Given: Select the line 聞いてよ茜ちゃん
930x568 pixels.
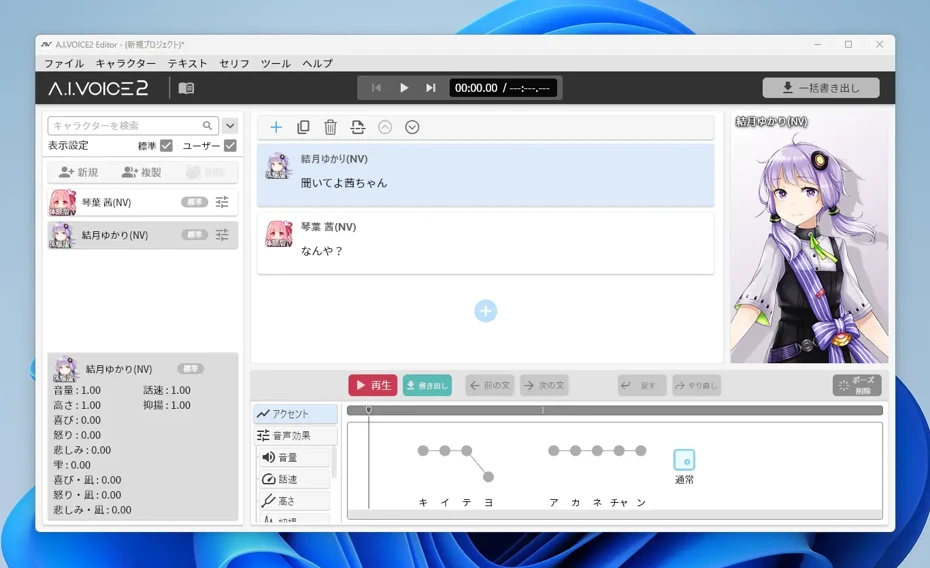Looking at the screenshot, I should [485, 175].
